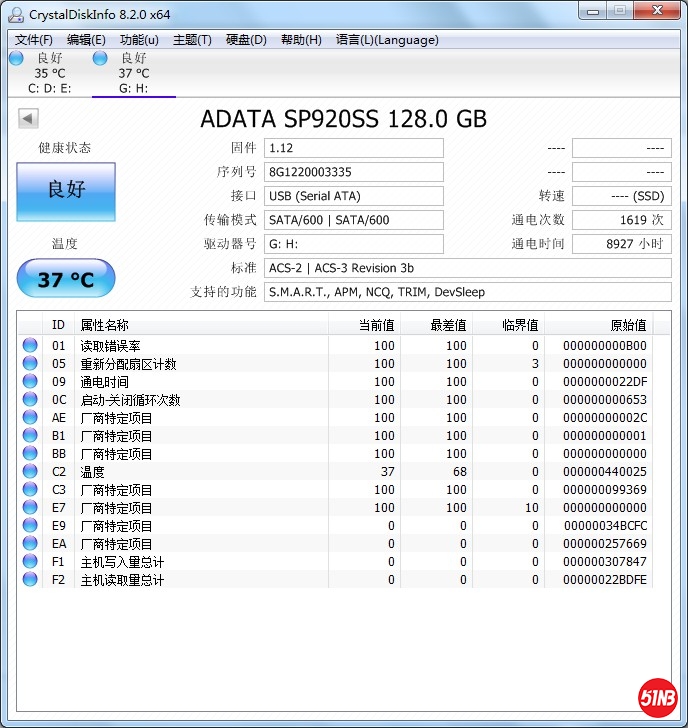Screen dimensions: 688x728
Task: Open the 主题(T) menu
Action: pos(192,40)
